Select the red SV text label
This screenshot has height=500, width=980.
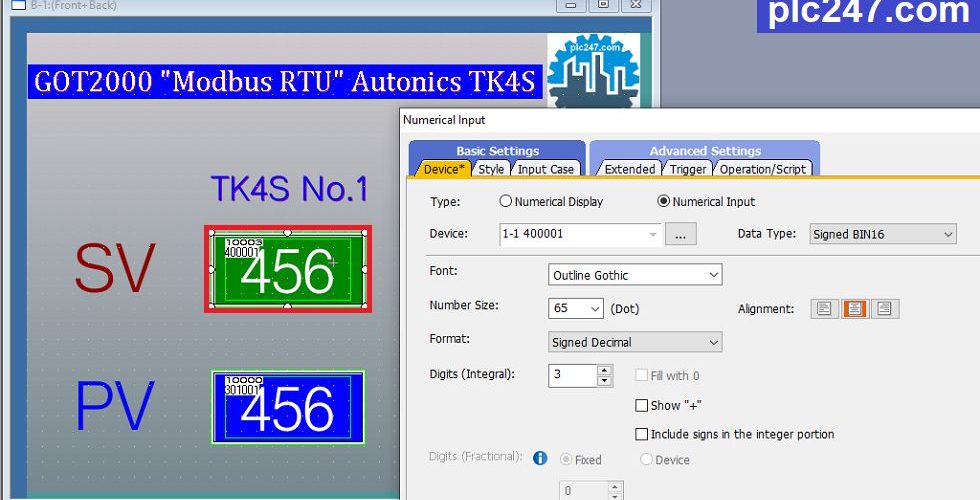pyautogui.click(x=114, y=269)
